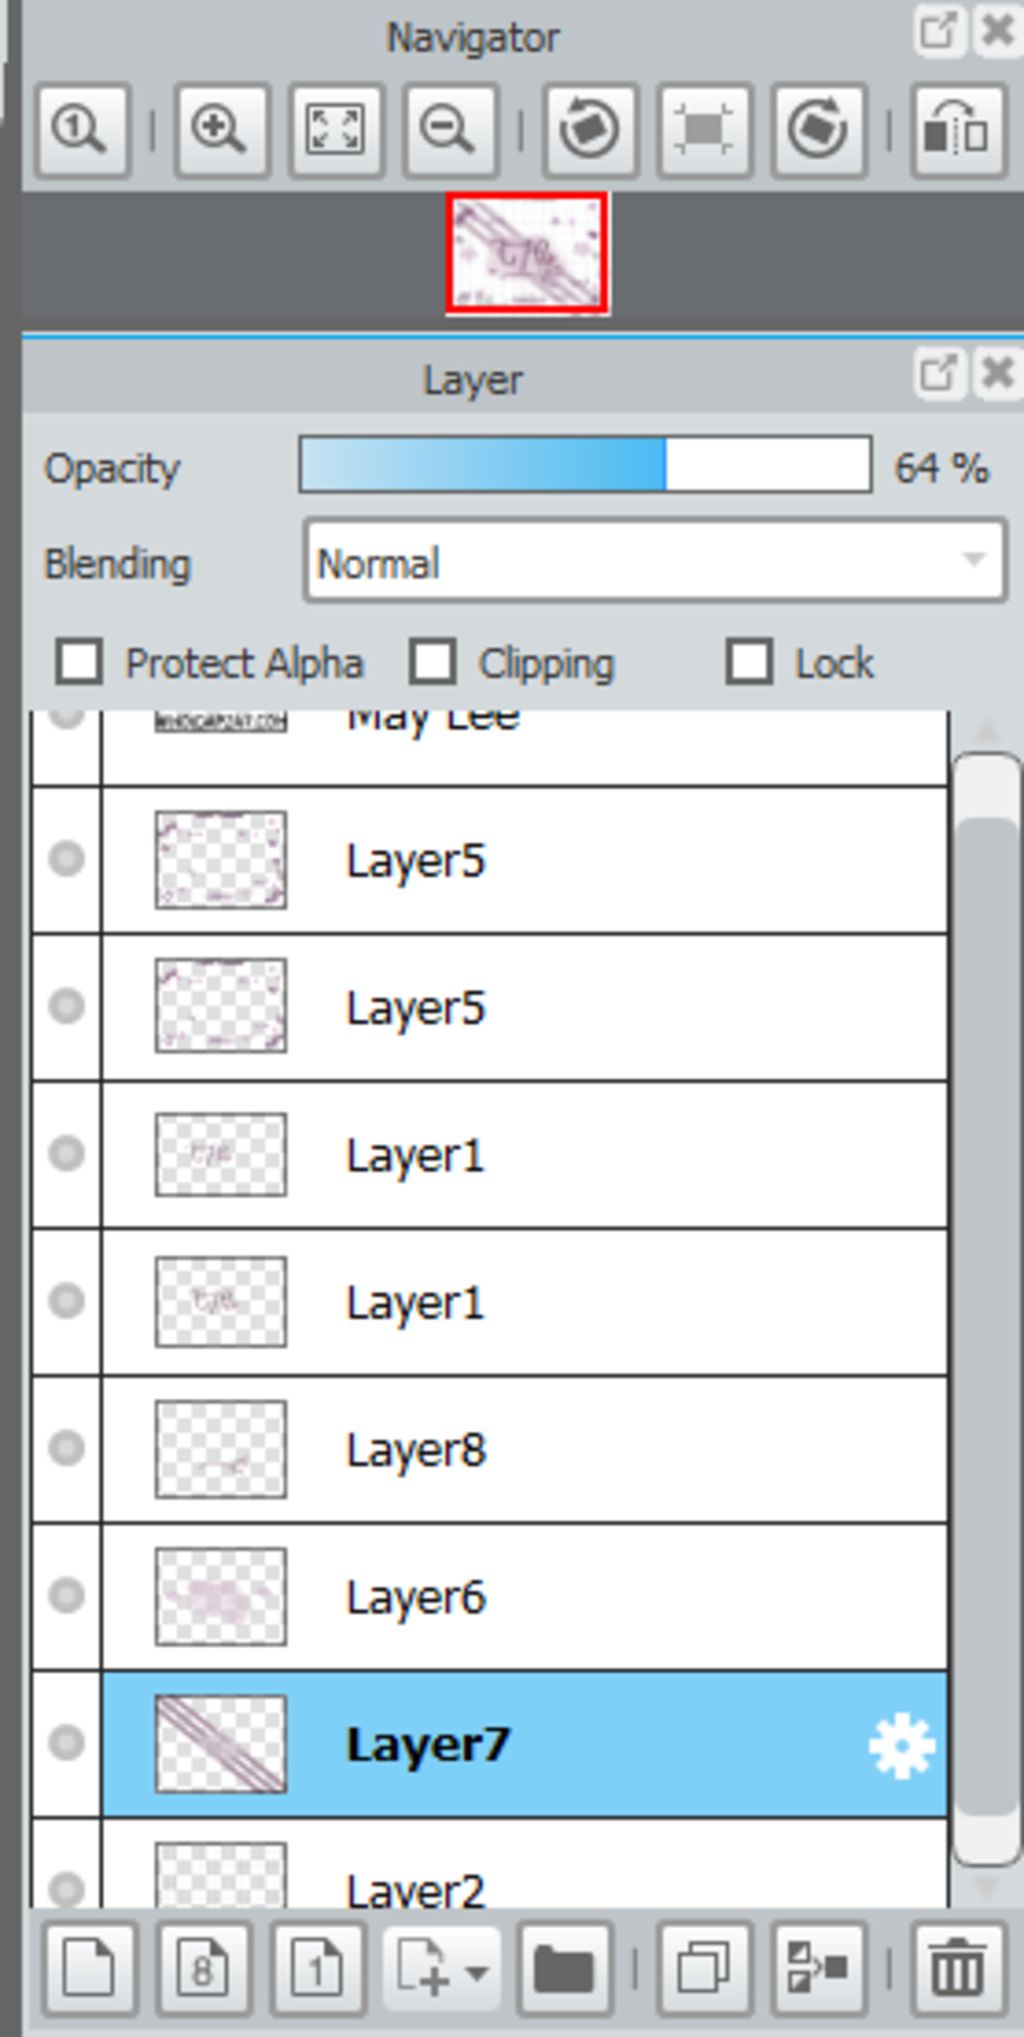Screen dimensions: 1024x2037
Task: Toggle visibility of Layer8
Action: pos(67,1447)
